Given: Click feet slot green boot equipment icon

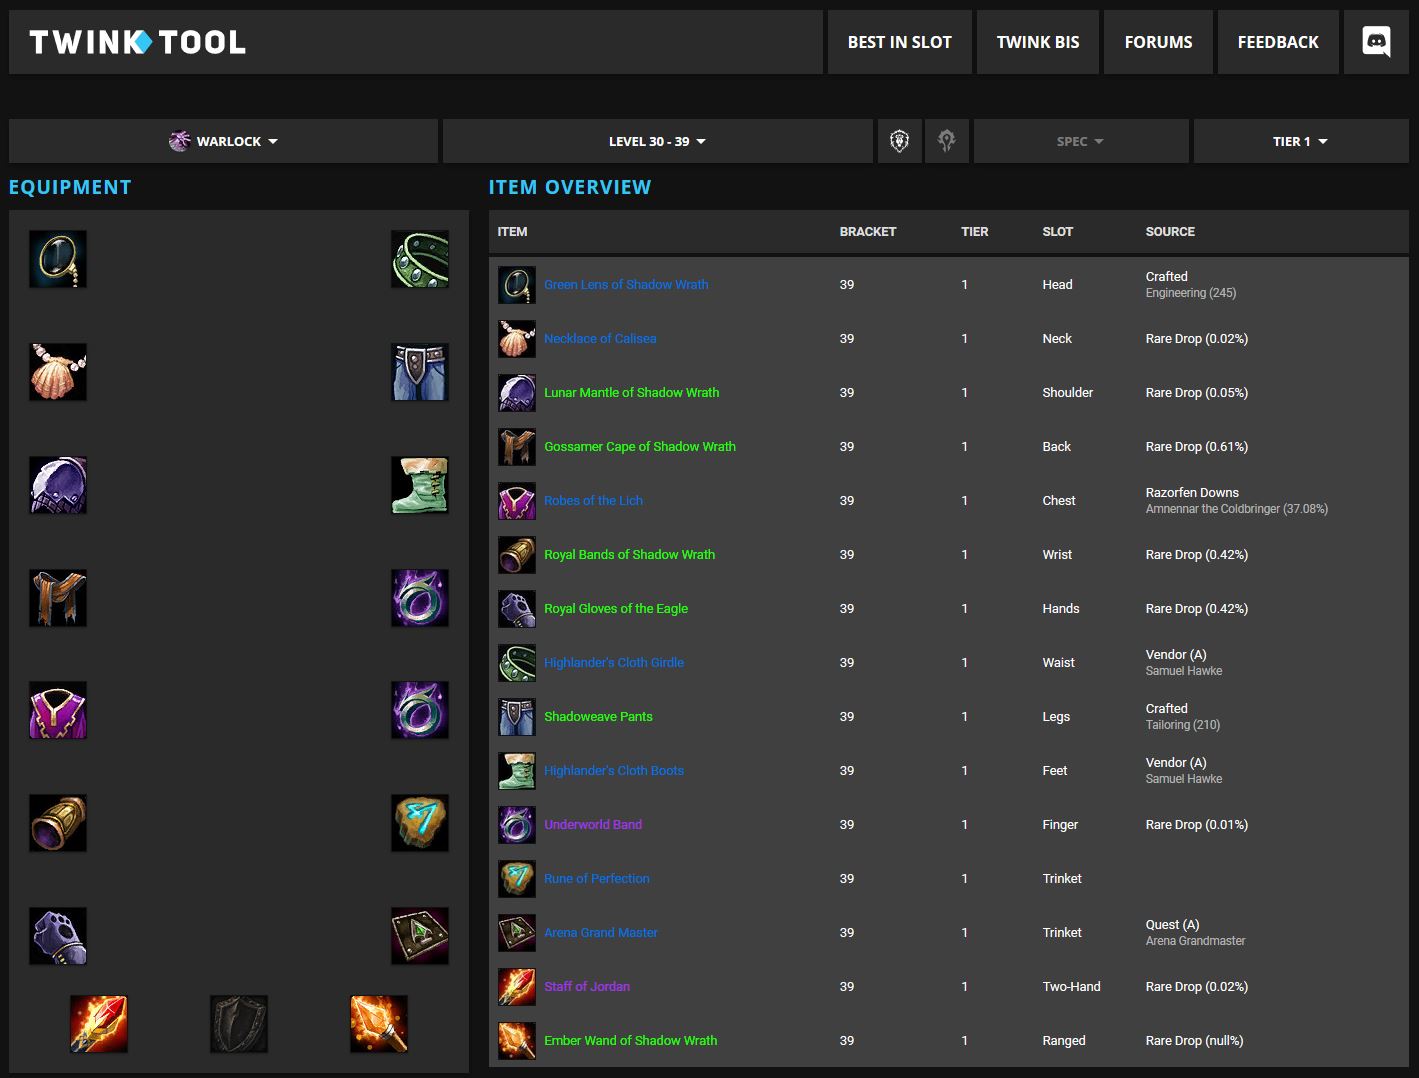Looking at the screenshot, I should 420,485.
